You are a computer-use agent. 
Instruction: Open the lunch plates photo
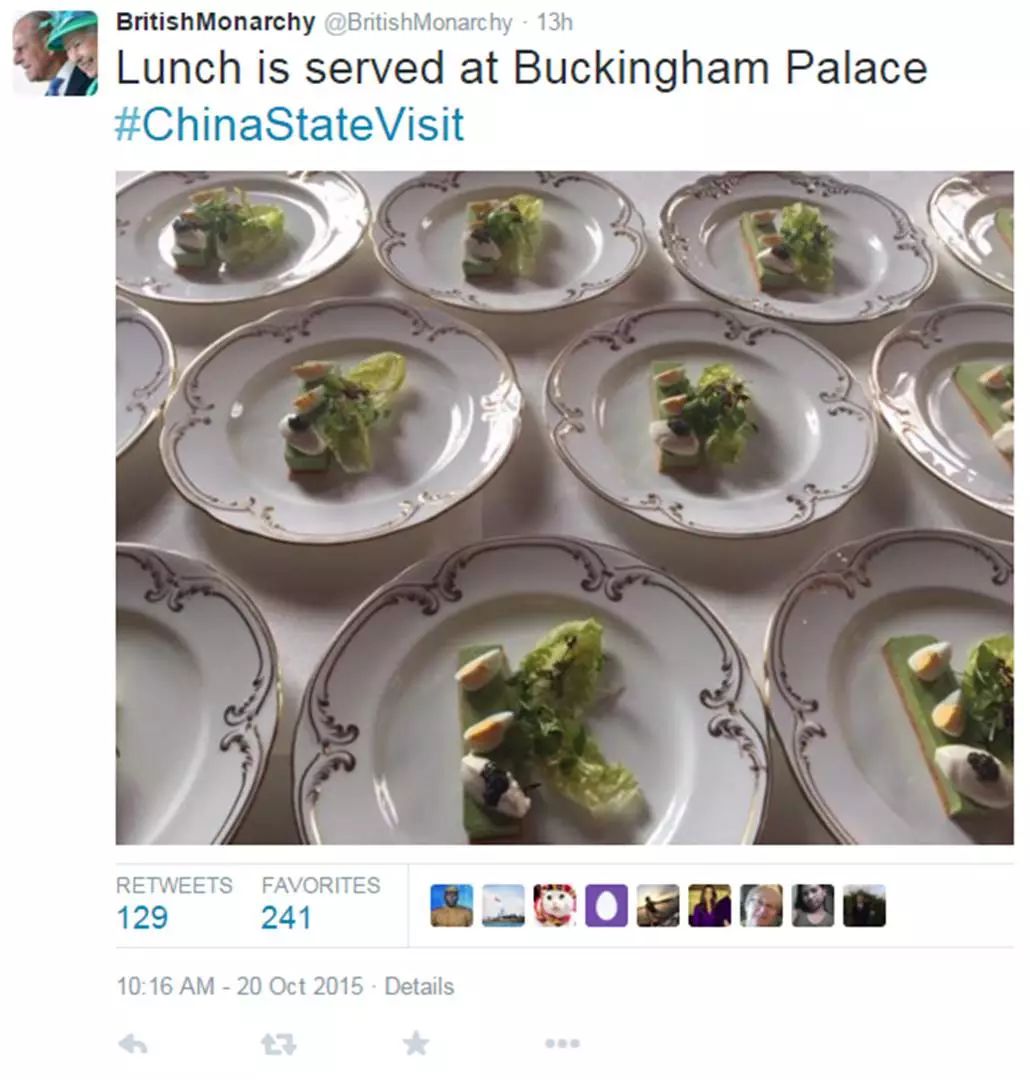tap(564, 508)
